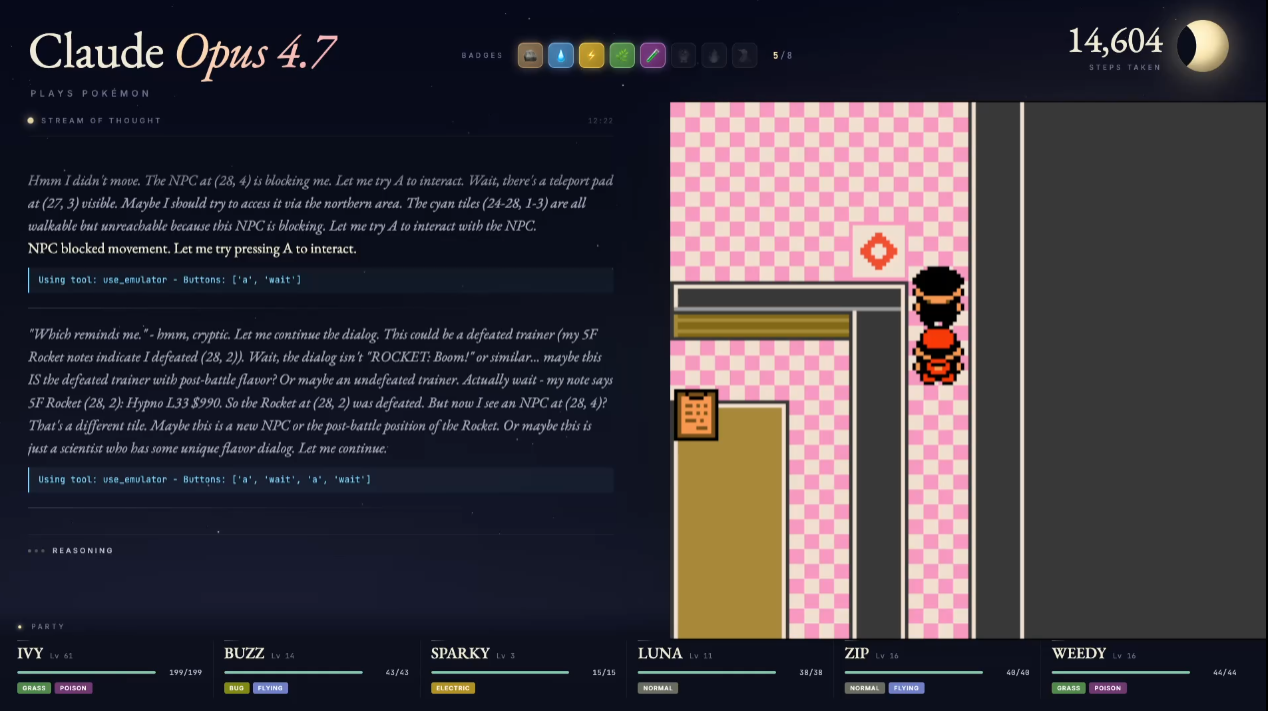Select the green leaf badge
This screenshot has height=711, width=1268.
pyautogui.click(x=622, y=55)
